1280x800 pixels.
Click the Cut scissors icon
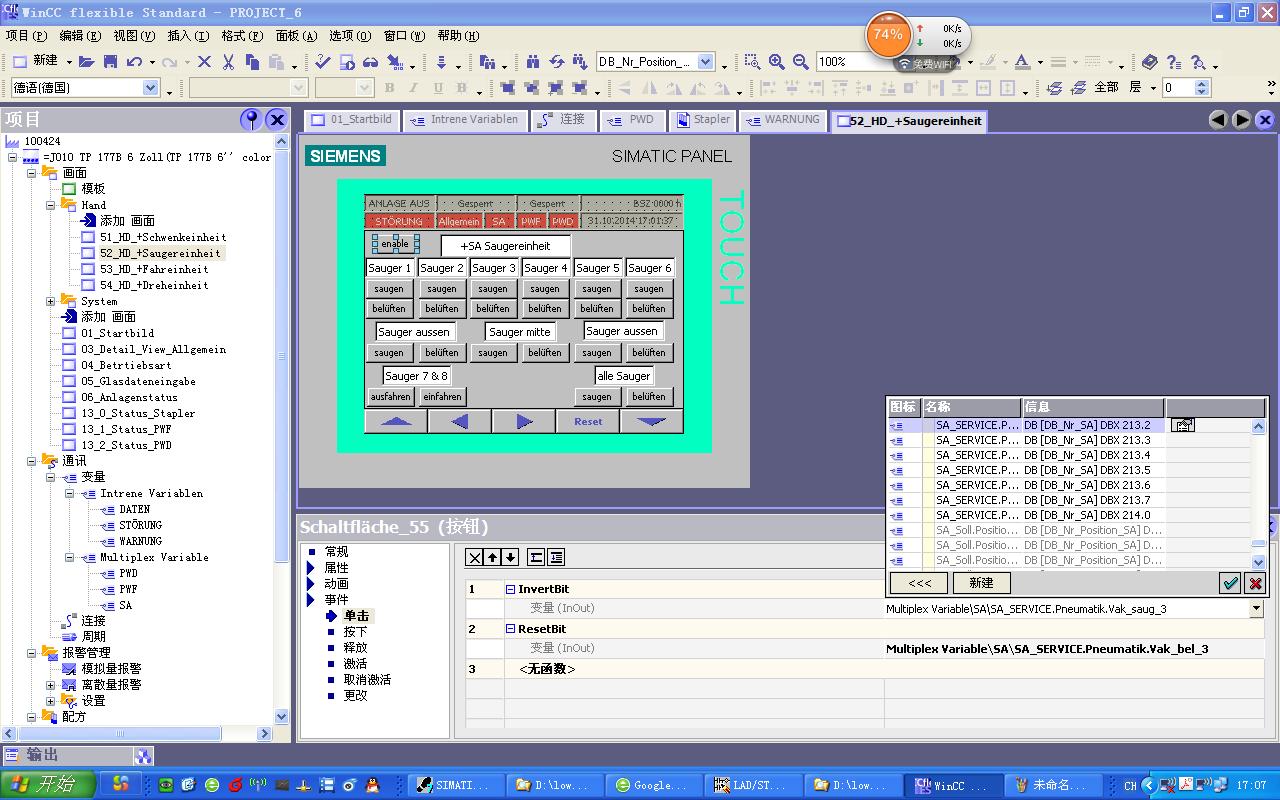228,62
